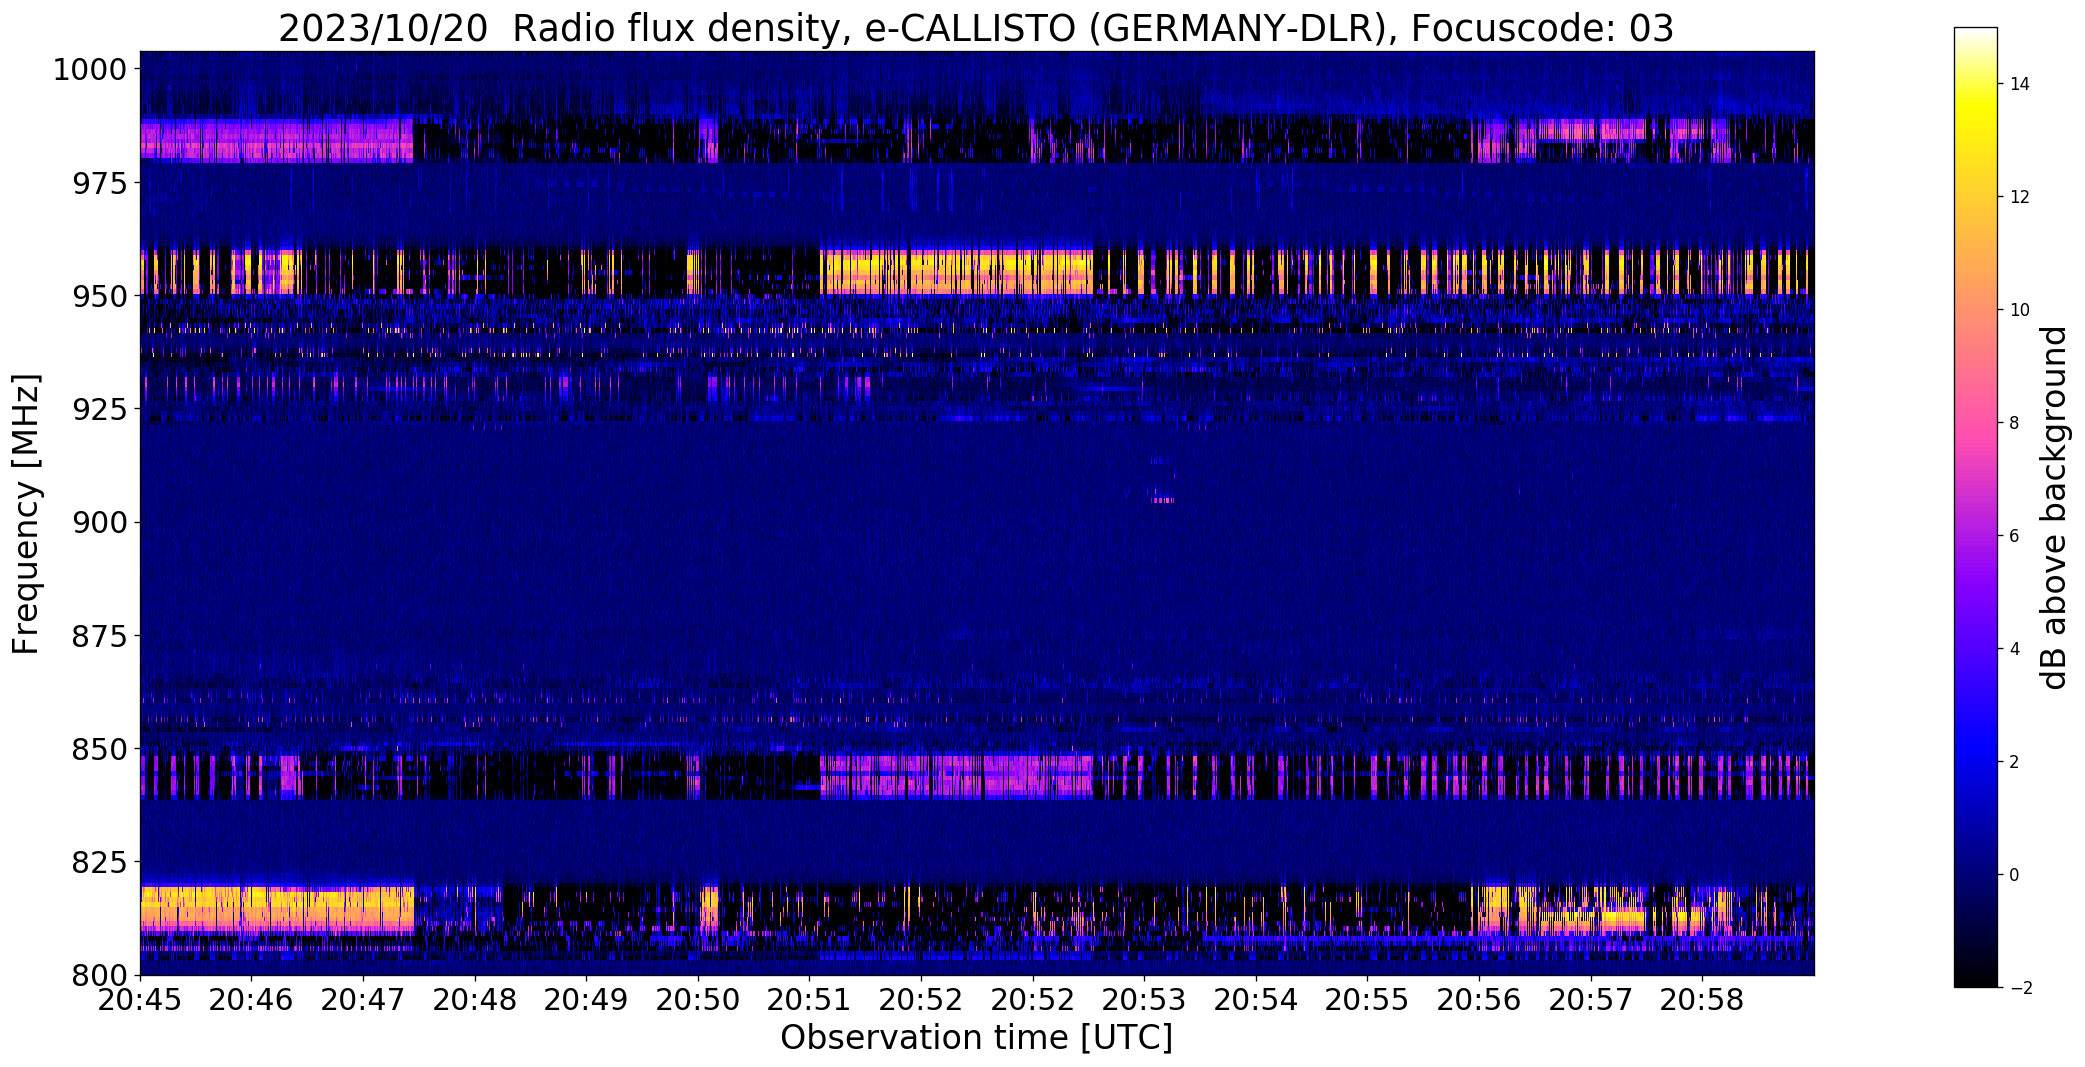Click the colorbar tick label 2

2015,762
